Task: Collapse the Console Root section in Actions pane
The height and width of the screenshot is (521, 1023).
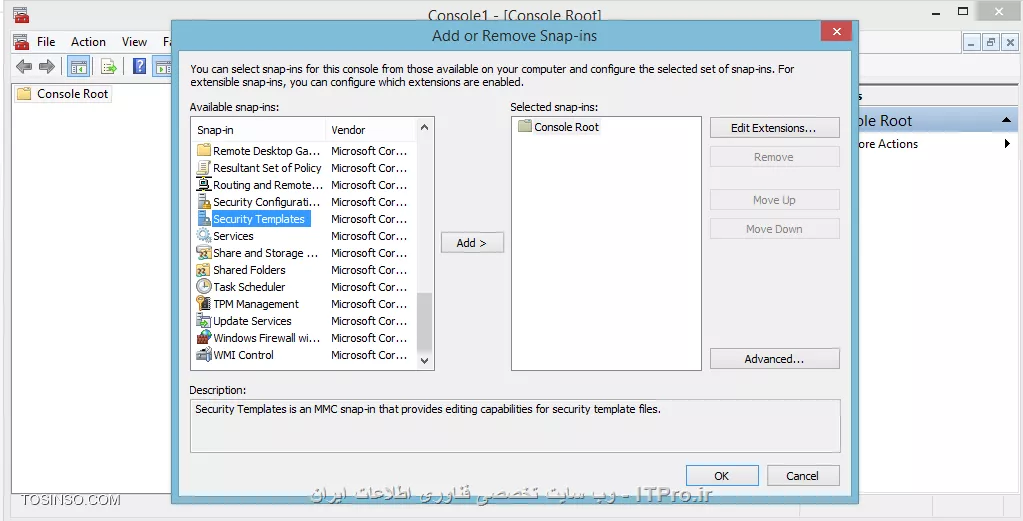Action: [x=1006, y=120]
